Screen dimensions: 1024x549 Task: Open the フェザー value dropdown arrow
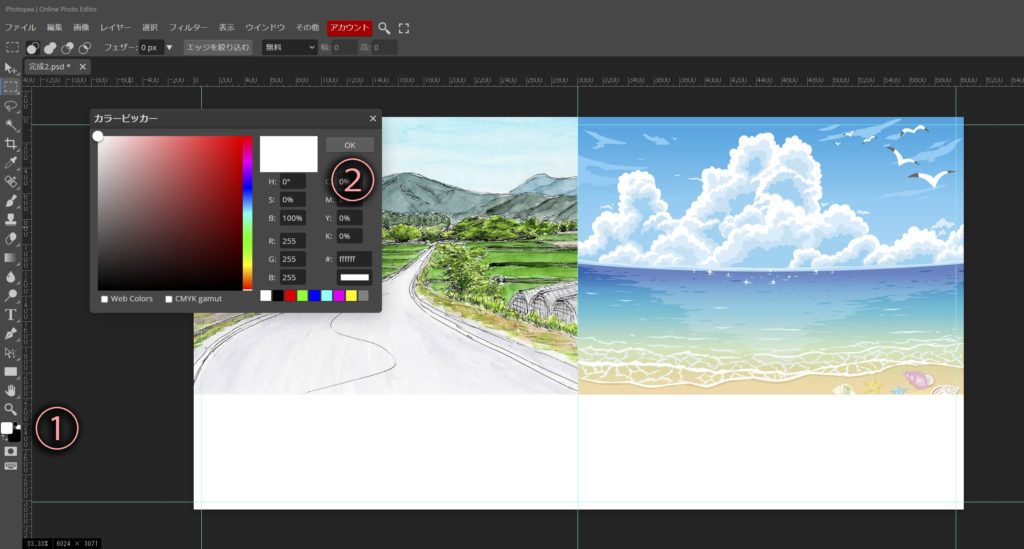(169, 47)
